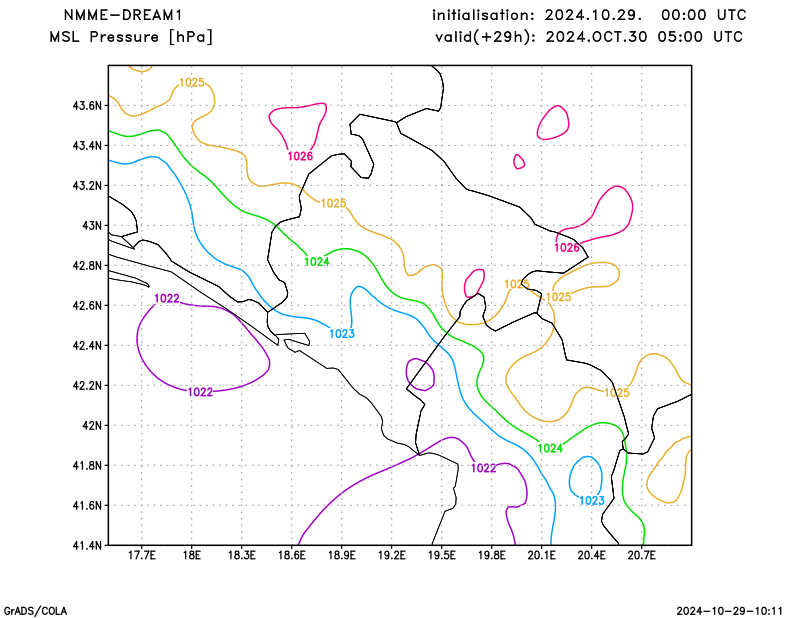This screenshot has width=800, height=618.
Task: Select the "MSL Pressure [hPa]" heading
Action: [131, 37]
